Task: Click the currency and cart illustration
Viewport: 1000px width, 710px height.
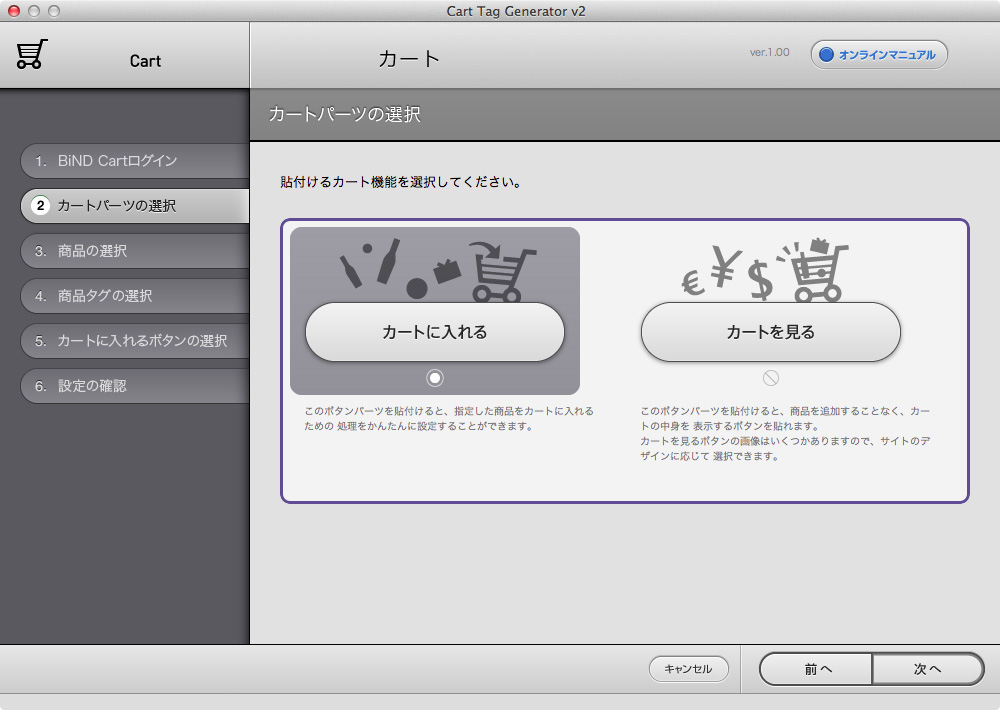Action: pos(765,270)
